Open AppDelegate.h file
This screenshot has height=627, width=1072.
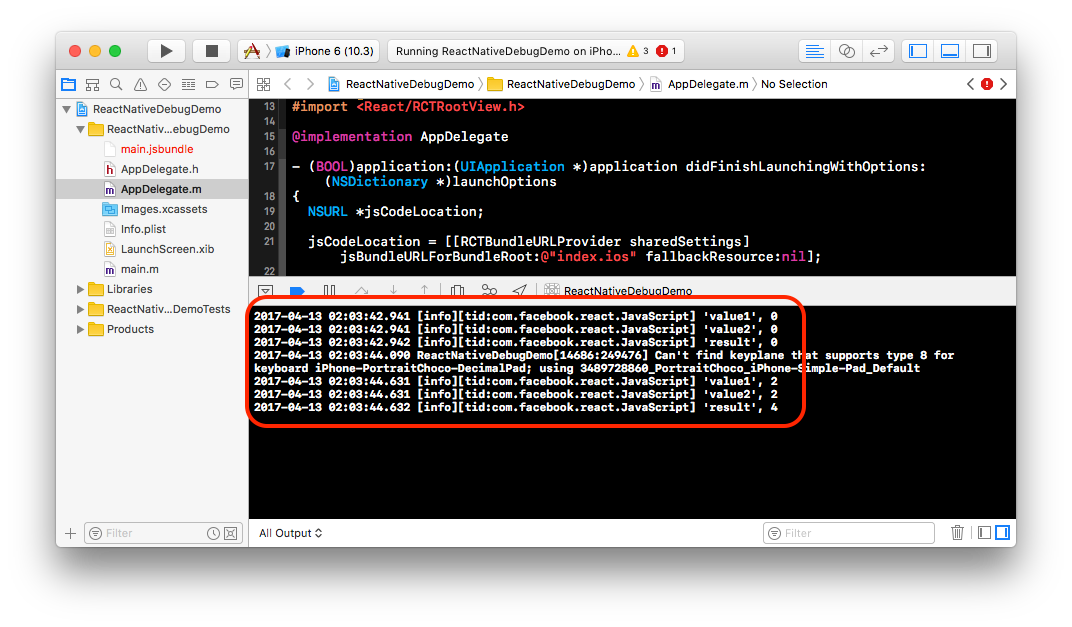[x=152, y=170]
